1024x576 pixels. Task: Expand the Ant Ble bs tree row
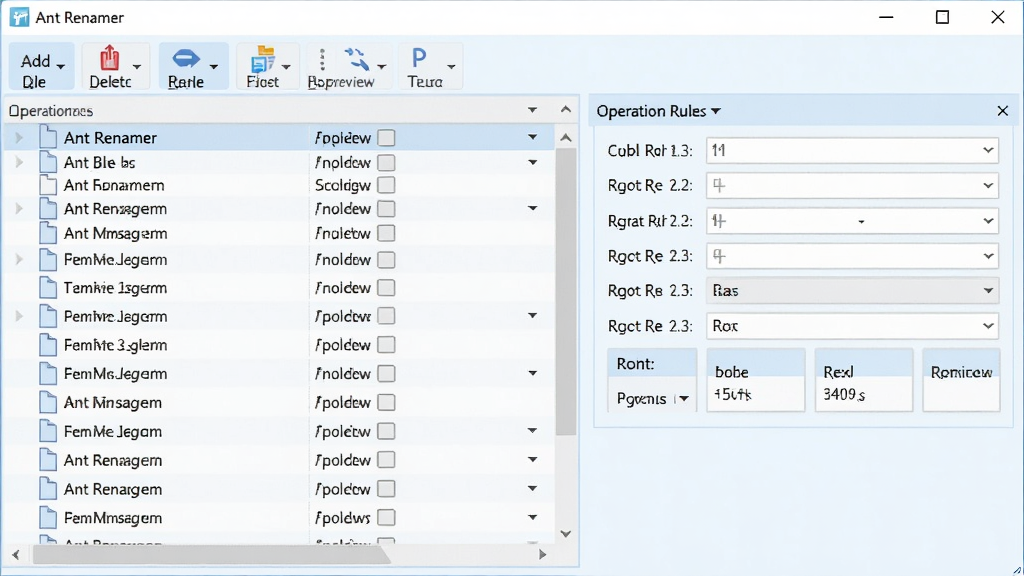click(x=19, y=162)
